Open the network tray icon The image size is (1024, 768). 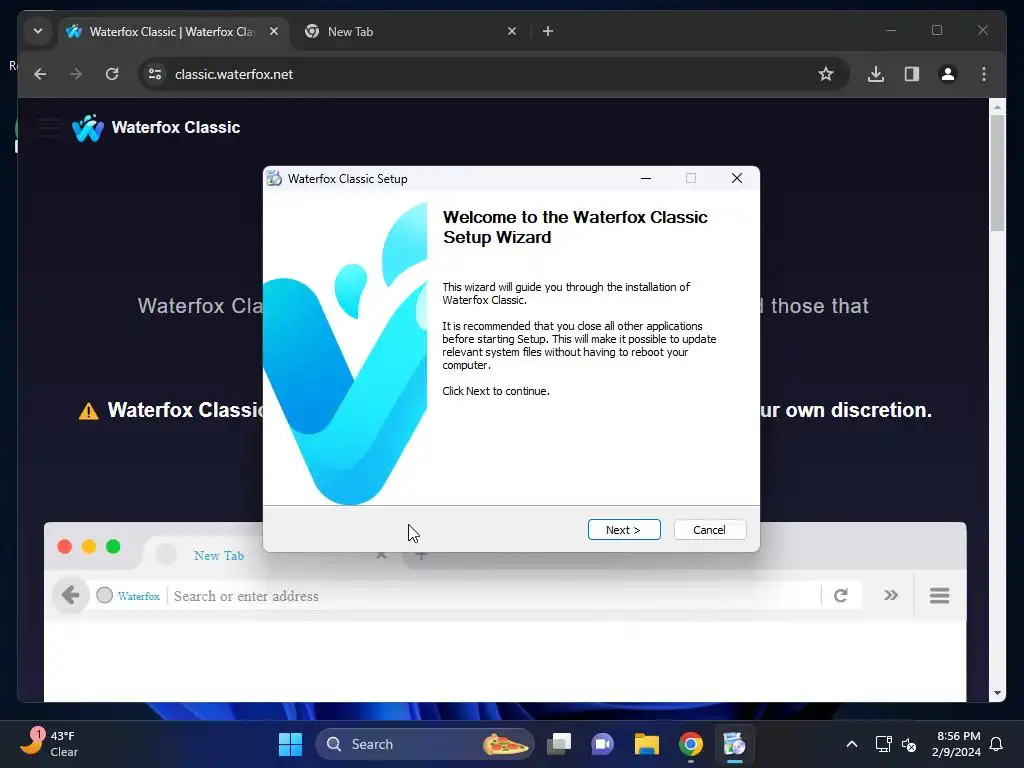[x=883, y=744]
